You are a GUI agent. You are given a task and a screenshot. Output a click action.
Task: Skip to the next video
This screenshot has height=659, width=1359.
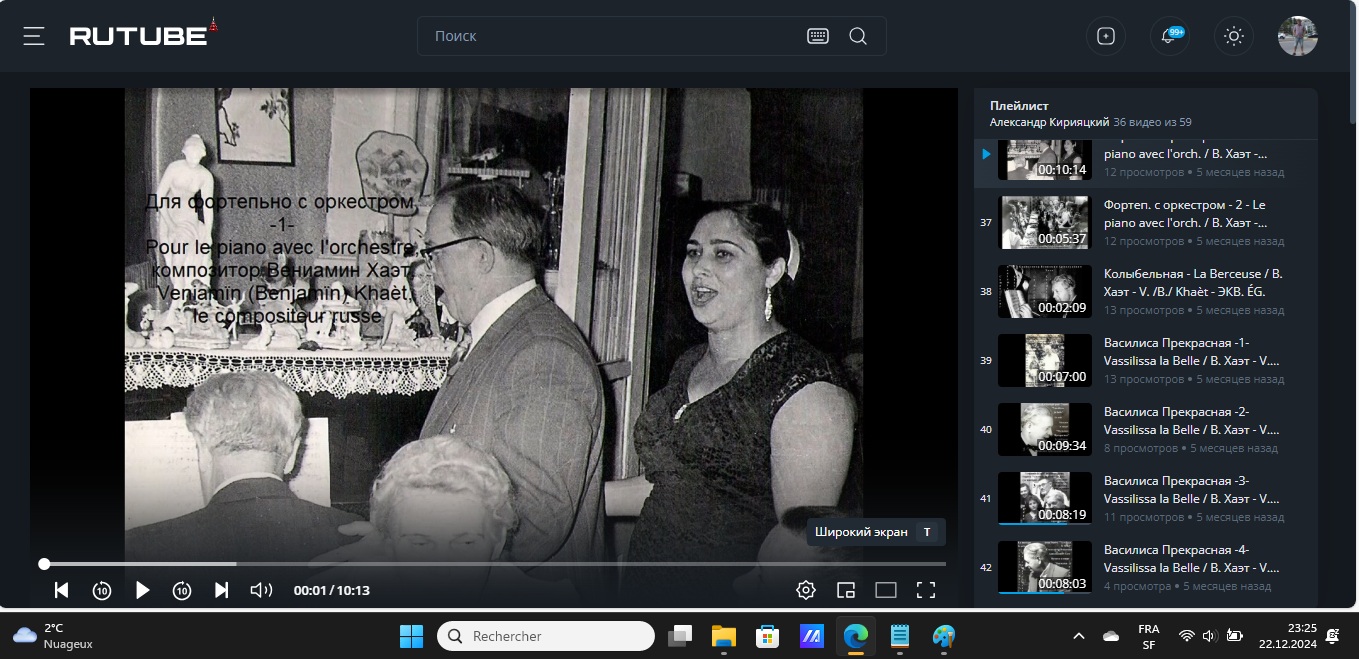(x=222, y=590)
